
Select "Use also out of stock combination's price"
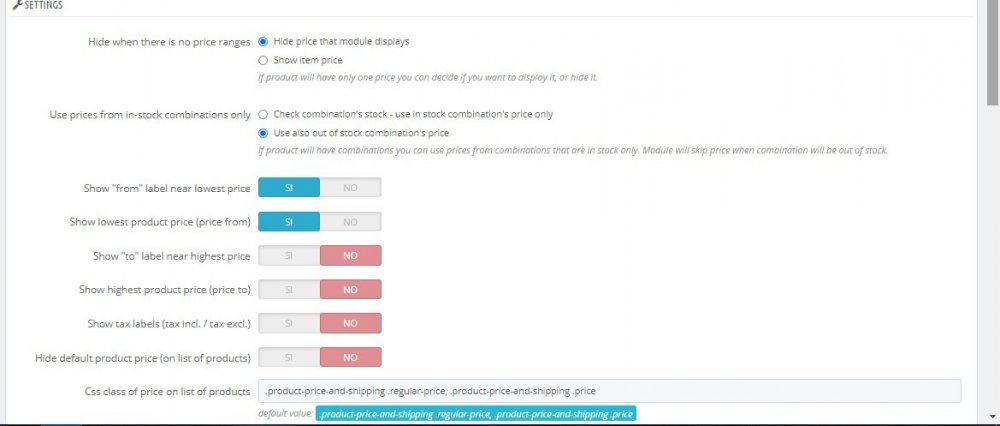(x=263, y=133)
